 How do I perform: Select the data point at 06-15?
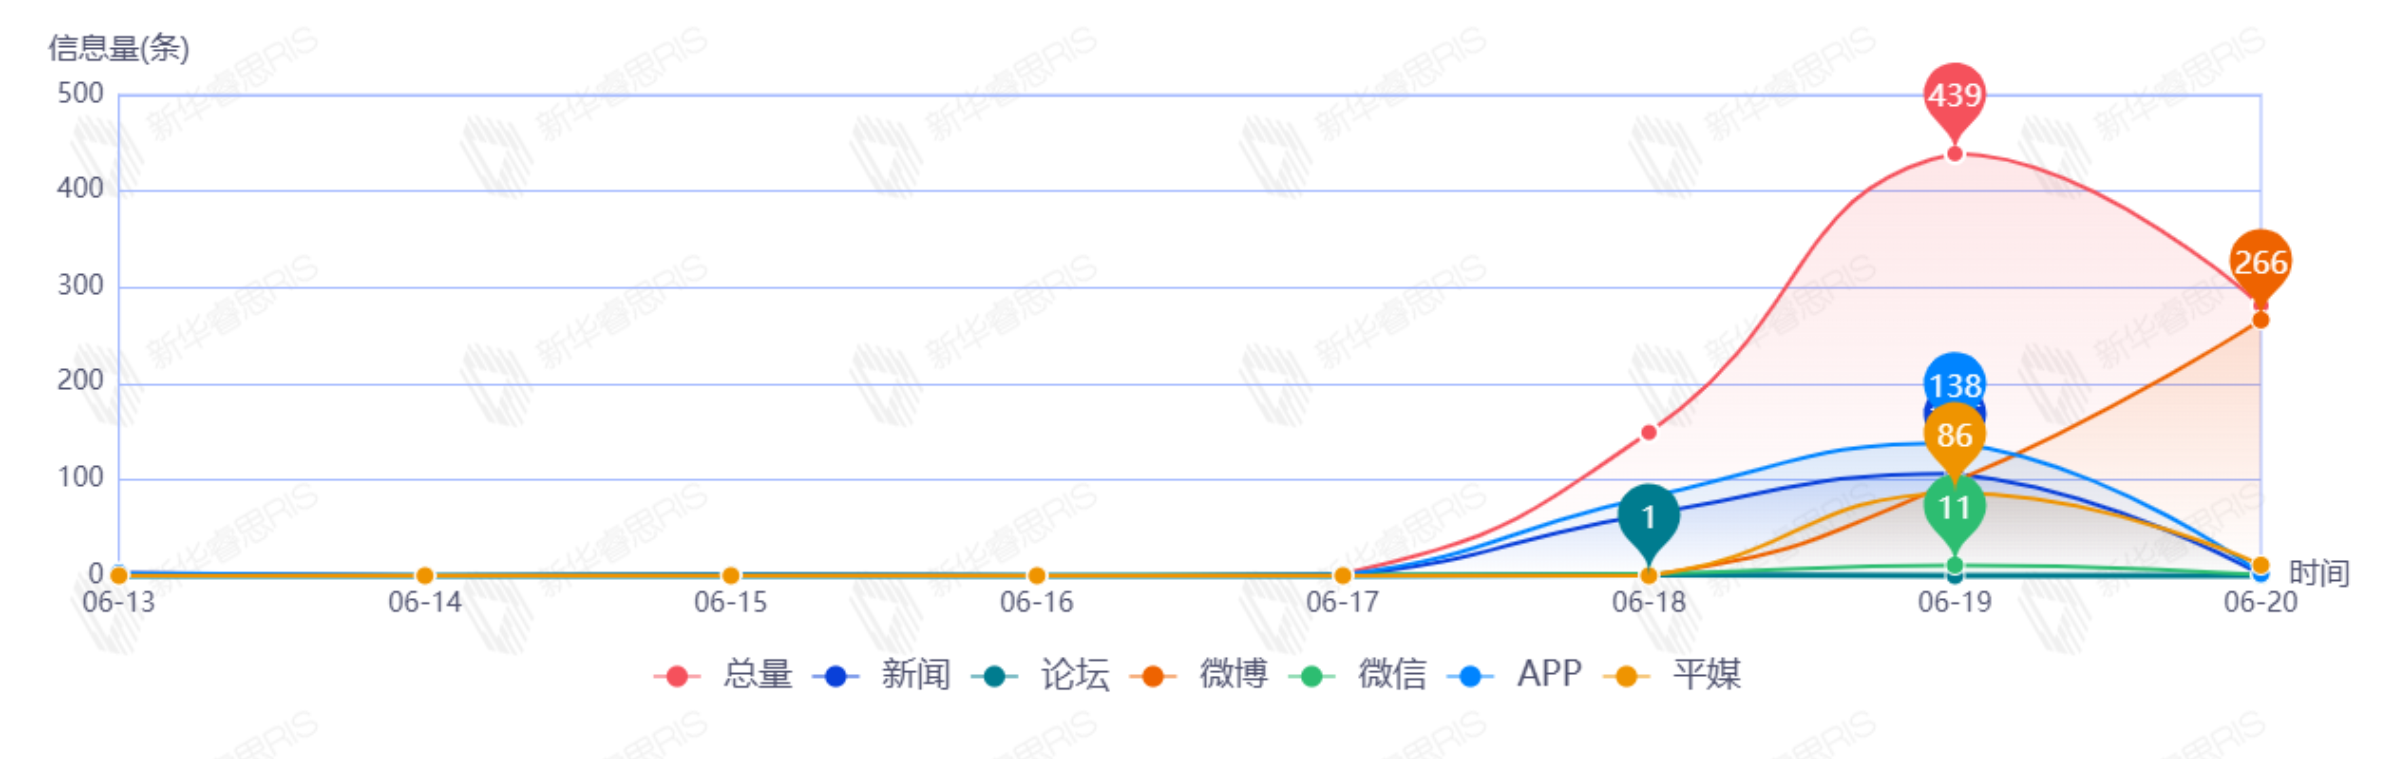tap(731, 576)
